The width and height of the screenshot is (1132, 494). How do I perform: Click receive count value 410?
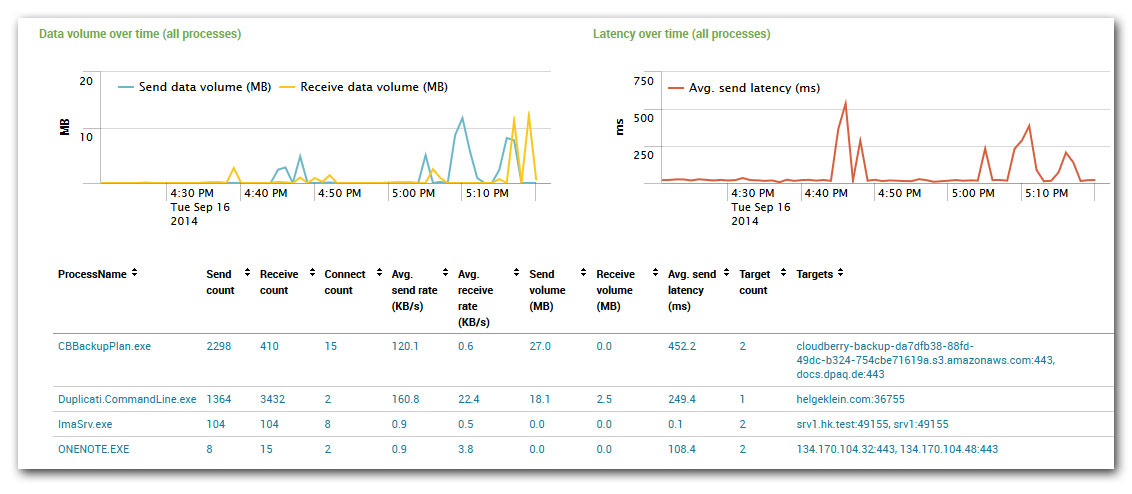pyautogui.click(x=269, y=347)
